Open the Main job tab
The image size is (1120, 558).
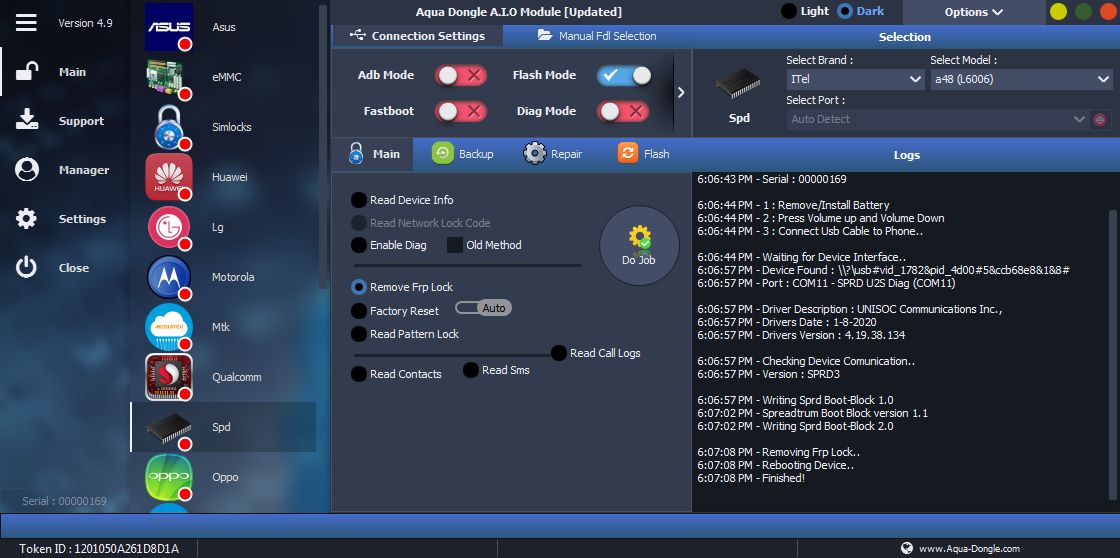pos(373,154)
